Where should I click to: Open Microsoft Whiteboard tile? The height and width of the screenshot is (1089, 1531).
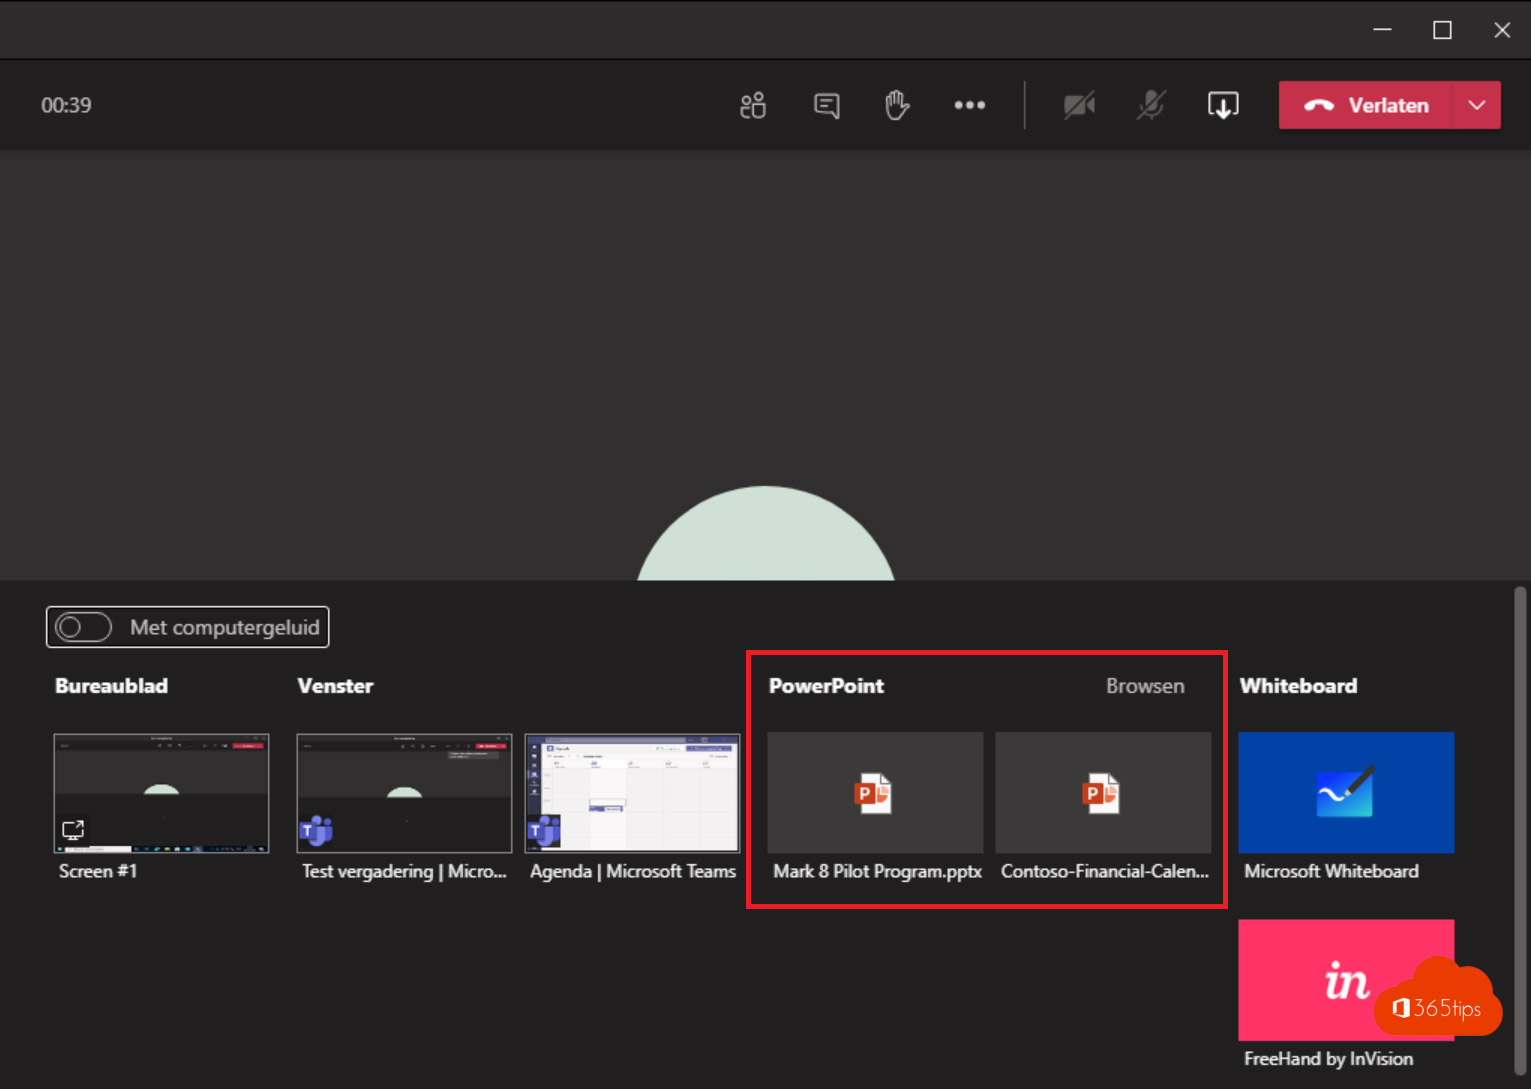[x=1346, y=793]
